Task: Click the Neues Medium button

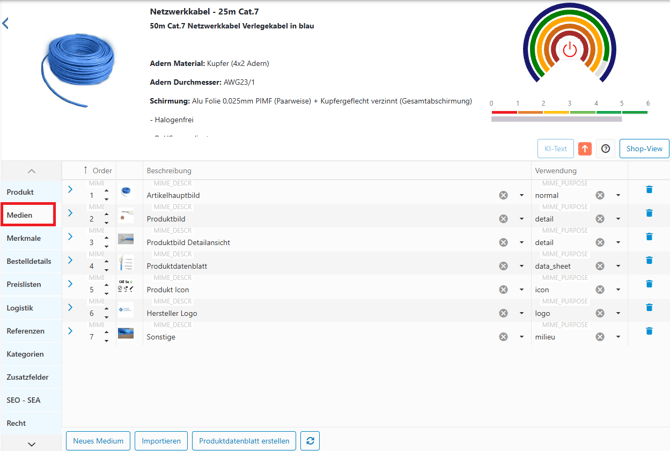Action: coord(98,441)
